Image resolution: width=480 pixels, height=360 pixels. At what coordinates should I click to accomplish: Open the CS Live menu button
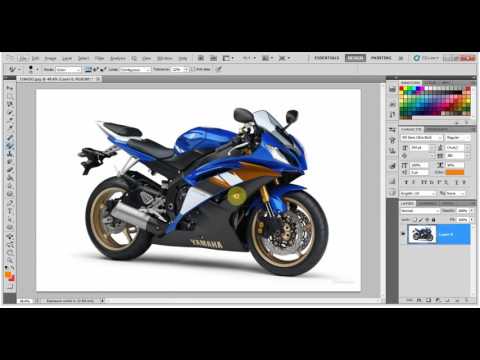(x=426, y=58)
